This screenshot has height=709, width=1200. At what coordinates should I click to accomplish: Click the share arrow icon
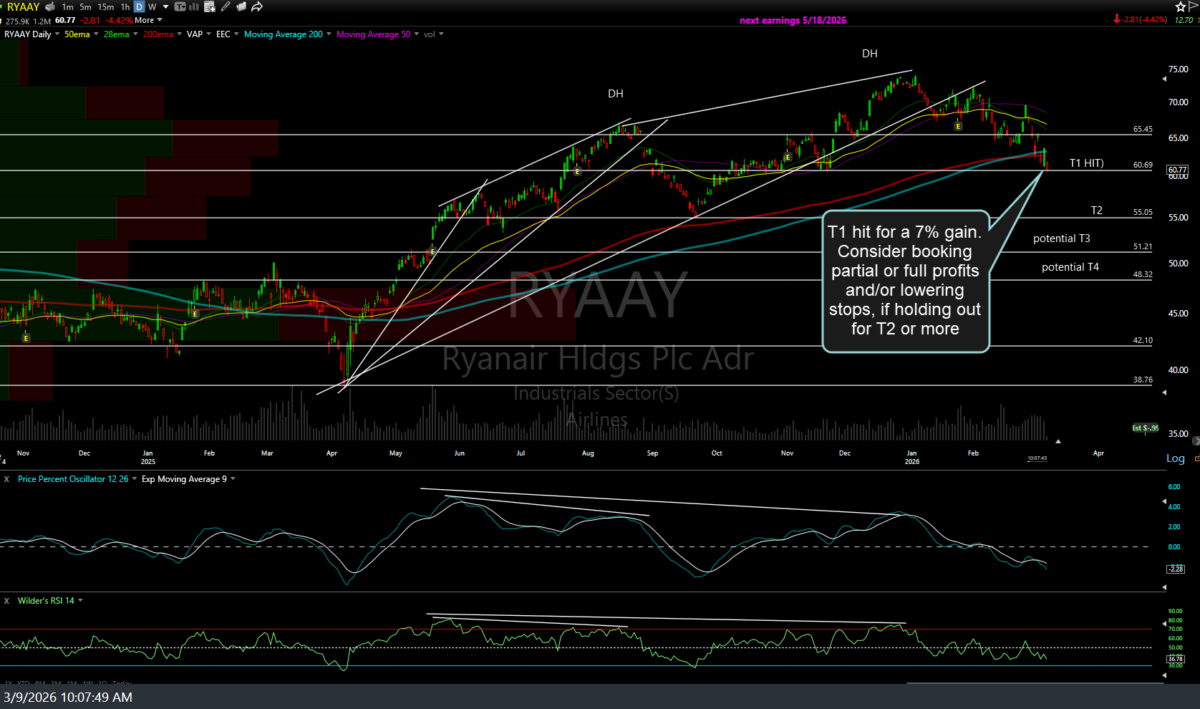[x=257, y=7]
